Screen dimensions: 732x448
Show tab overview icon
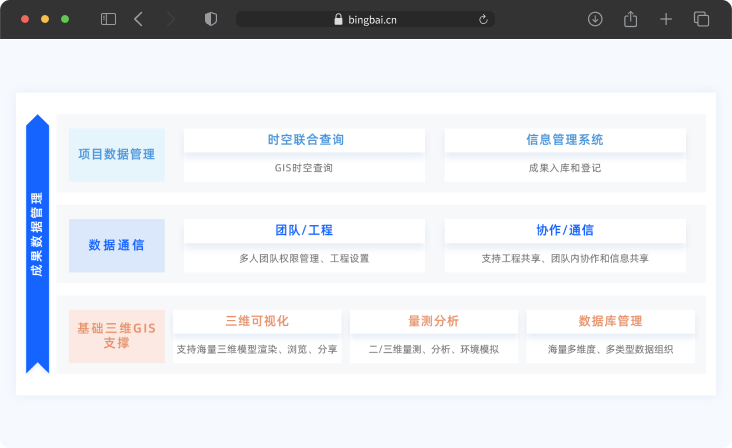(701, 19)
